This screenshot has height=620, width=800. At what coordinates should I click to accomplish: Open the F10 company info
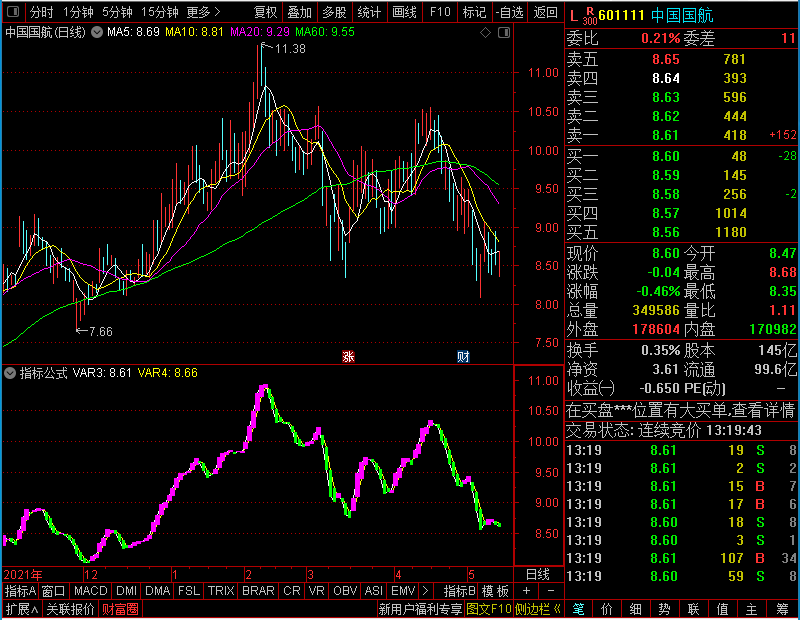coord(440,12)
